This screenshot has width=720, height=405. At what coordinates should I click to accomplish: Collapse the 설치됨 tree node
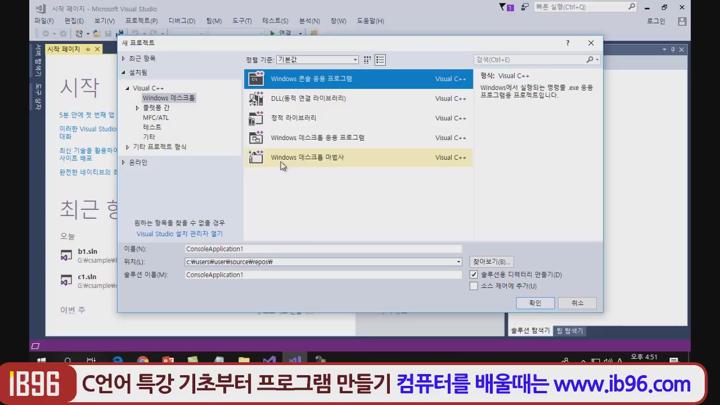coord(124,73)
